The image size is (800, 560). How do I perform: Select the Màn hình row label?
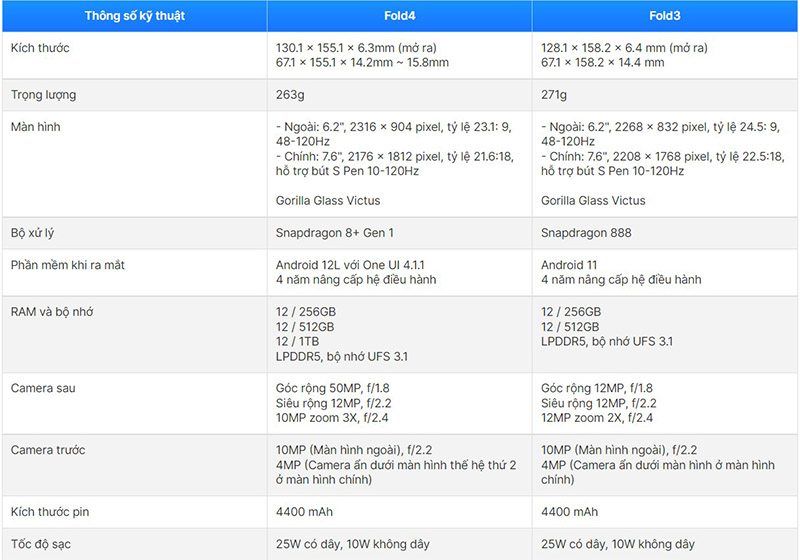(35, 127)
